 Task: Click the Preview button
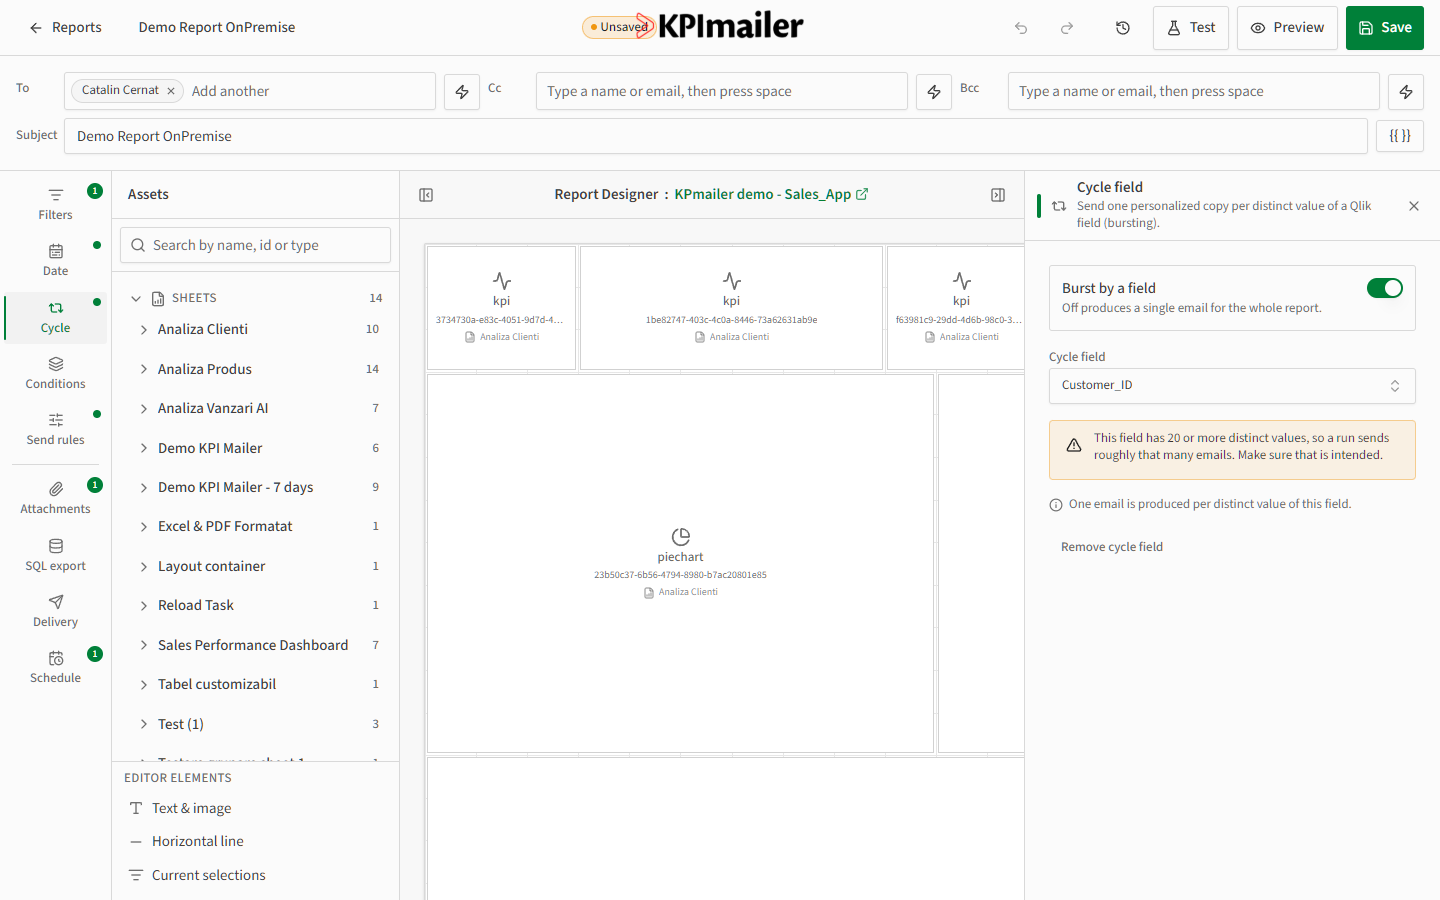[1287, 28]
